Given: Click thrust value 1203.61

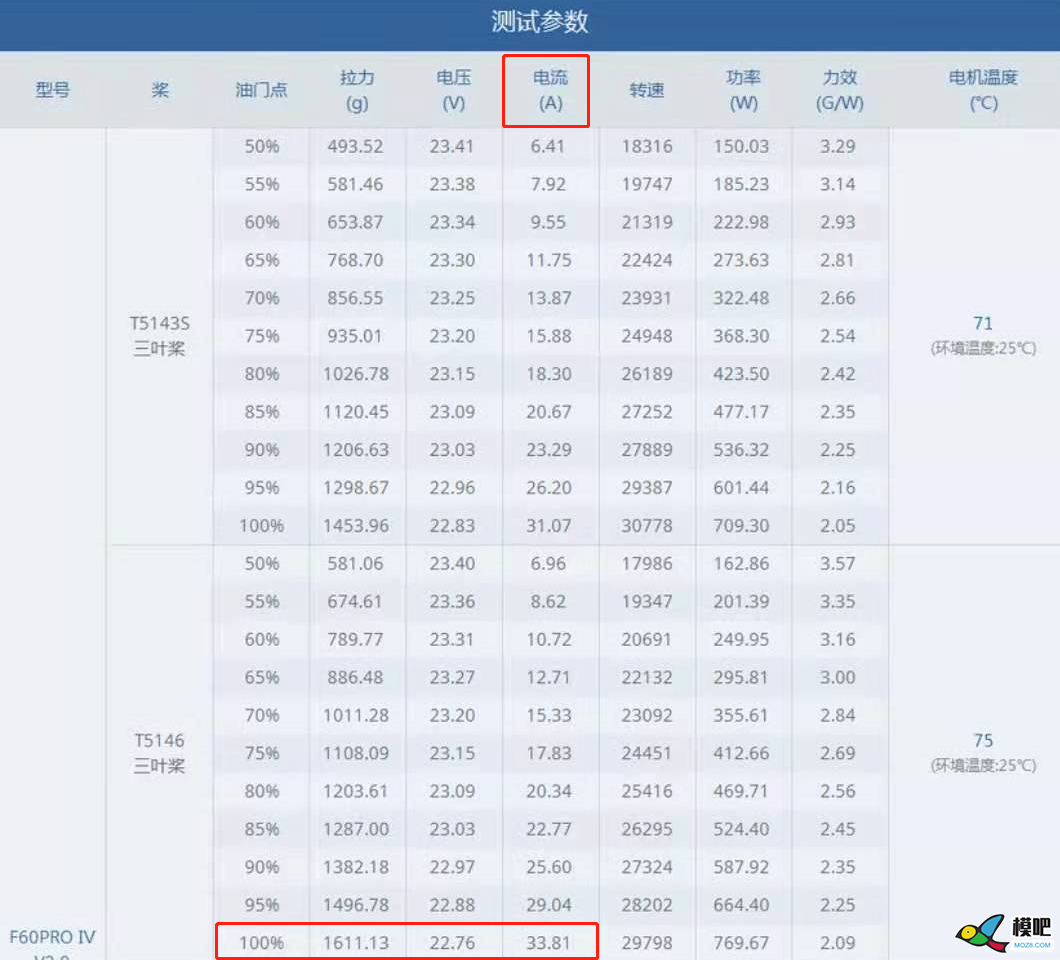Looking at the screenshot, I should click(x=356, y=791).
